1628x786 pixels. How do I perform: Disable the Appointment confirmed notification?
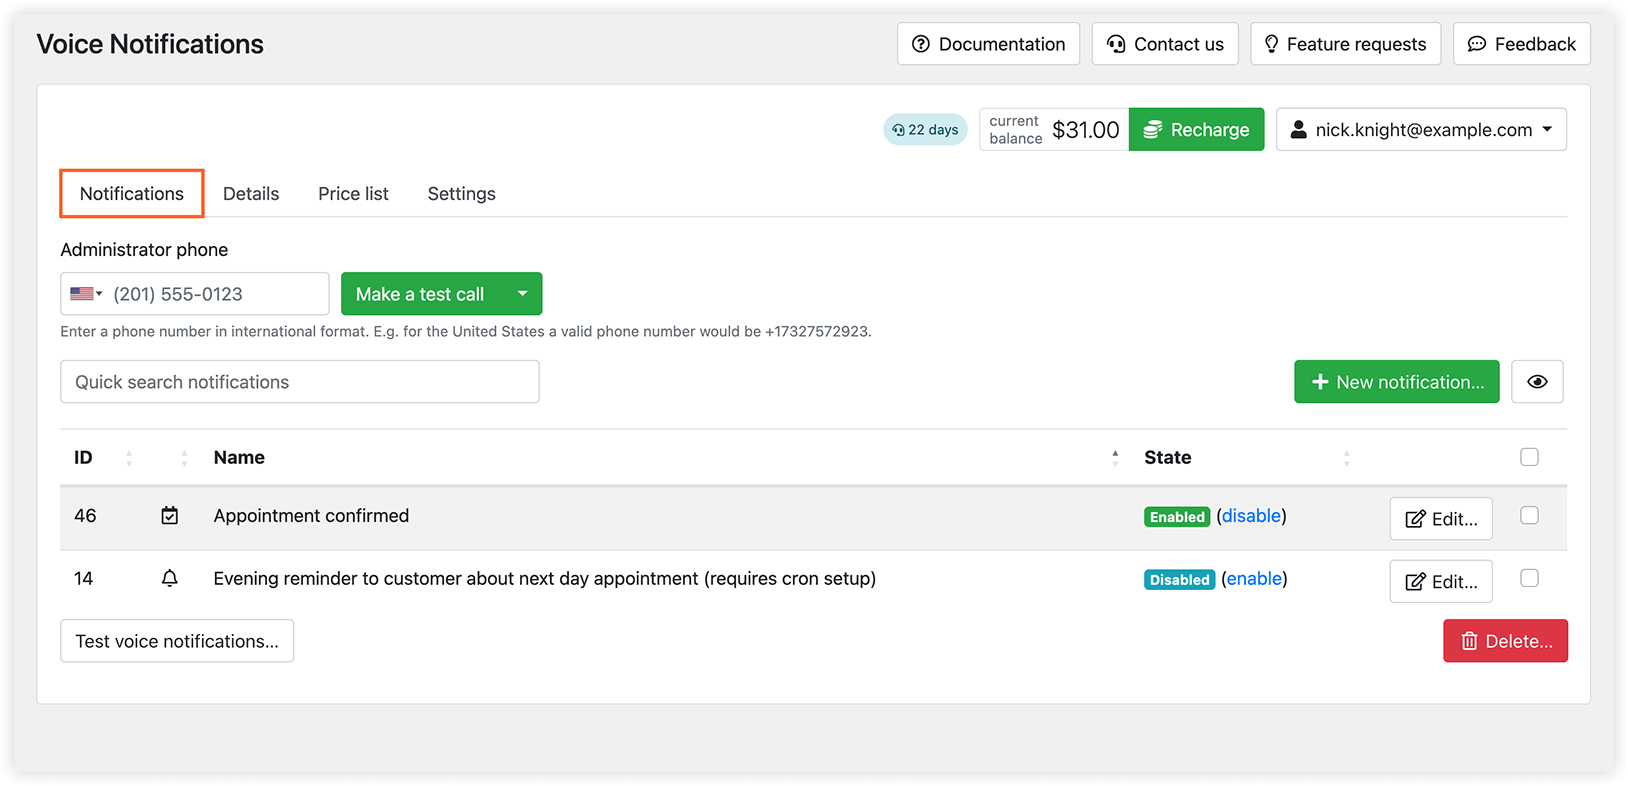(1251, 516)
